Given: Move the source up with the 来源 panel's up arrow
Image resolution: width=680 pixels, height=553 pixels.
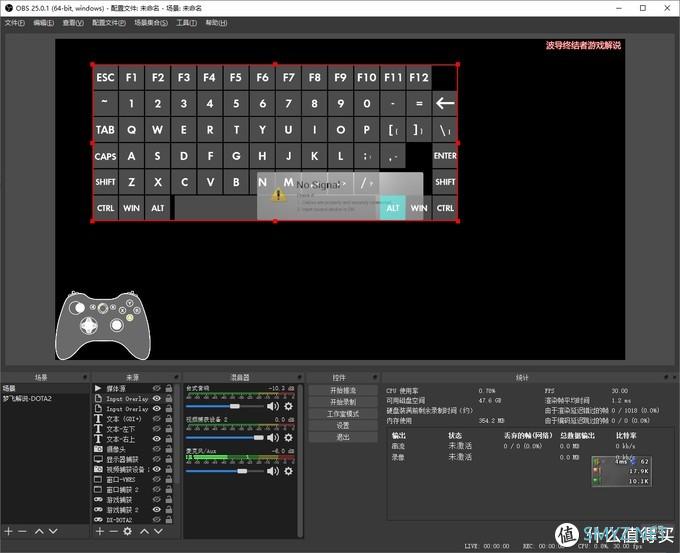Looking at the screenshot, I should [144, 531].
